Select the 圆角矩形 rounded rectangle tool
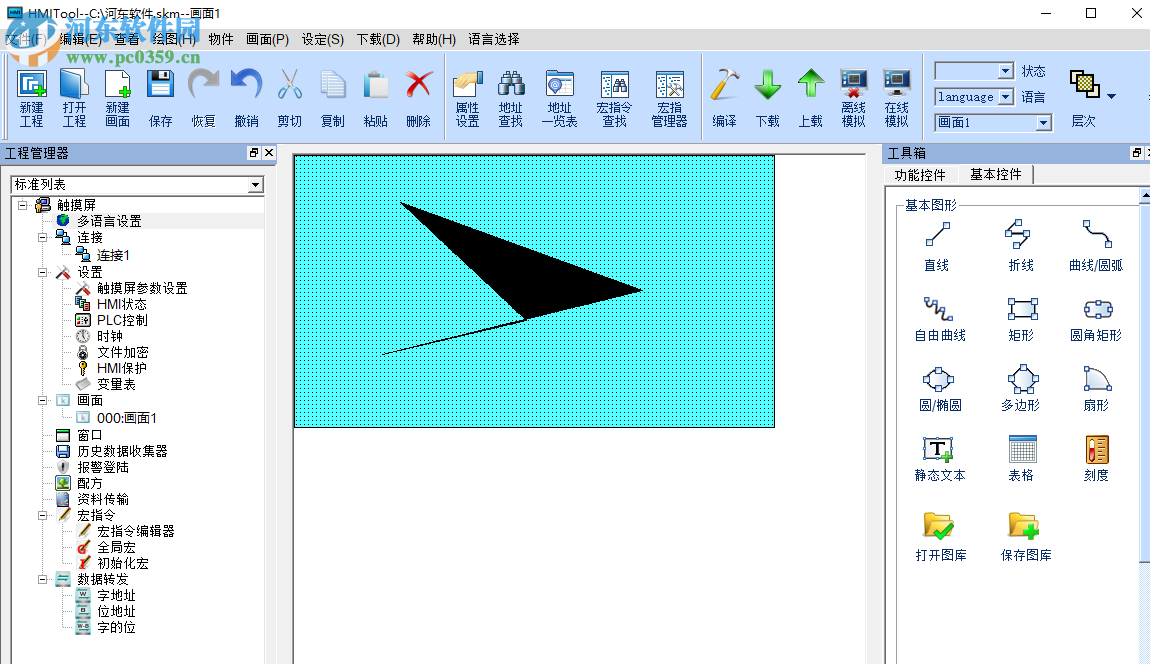This screenshot has height=664, width=1150. tap(1096, 318)
